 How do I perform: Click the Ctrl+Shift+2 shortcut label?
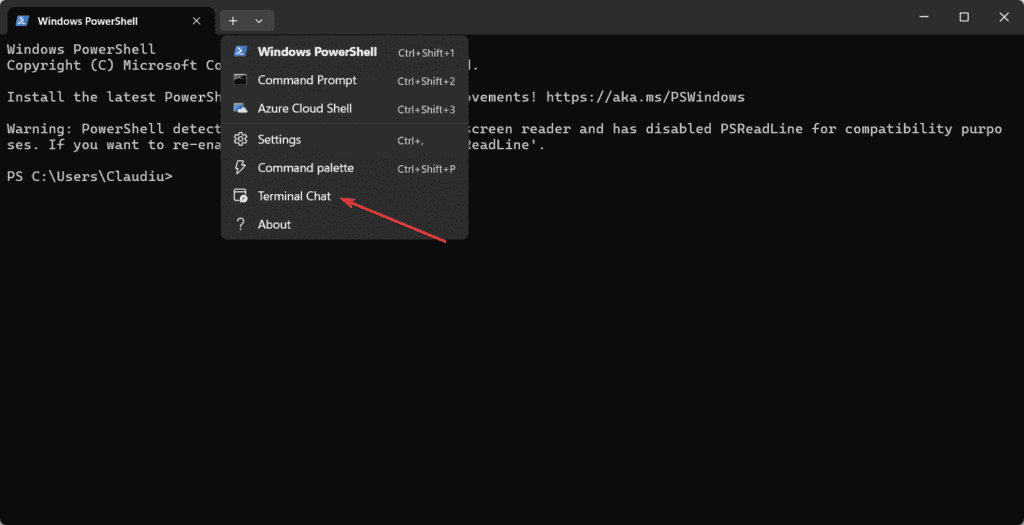[426, 81]
